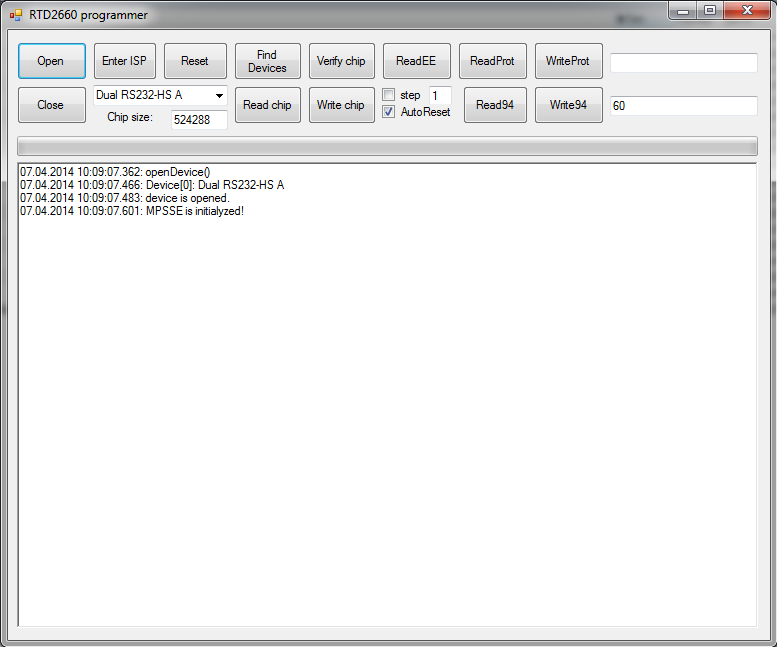777x647 pixels.
Task: Click the WriteProt button
Action: [568, 61]
